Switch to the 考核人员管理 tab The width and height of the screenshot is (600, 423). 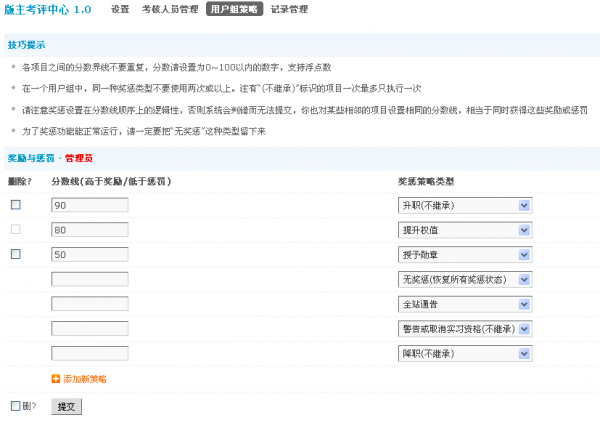coord(170,9)
